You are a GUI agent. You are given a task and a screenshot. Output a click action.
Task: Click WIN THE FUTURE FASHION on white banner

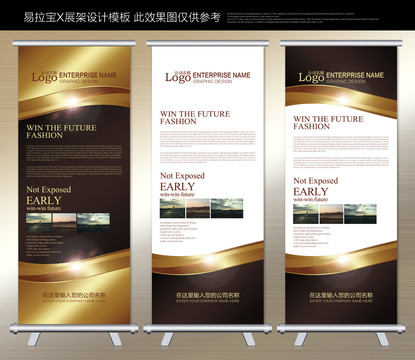click(x=195, y=117)
